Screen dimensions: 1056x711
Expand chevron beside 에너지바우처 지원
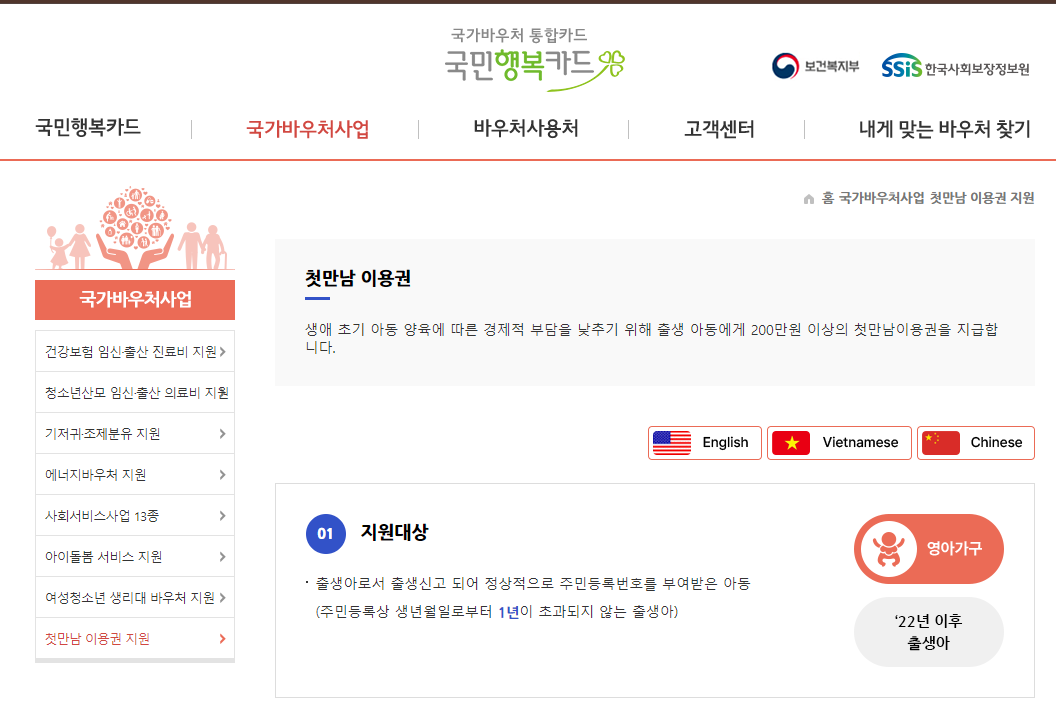pos(222,475)
